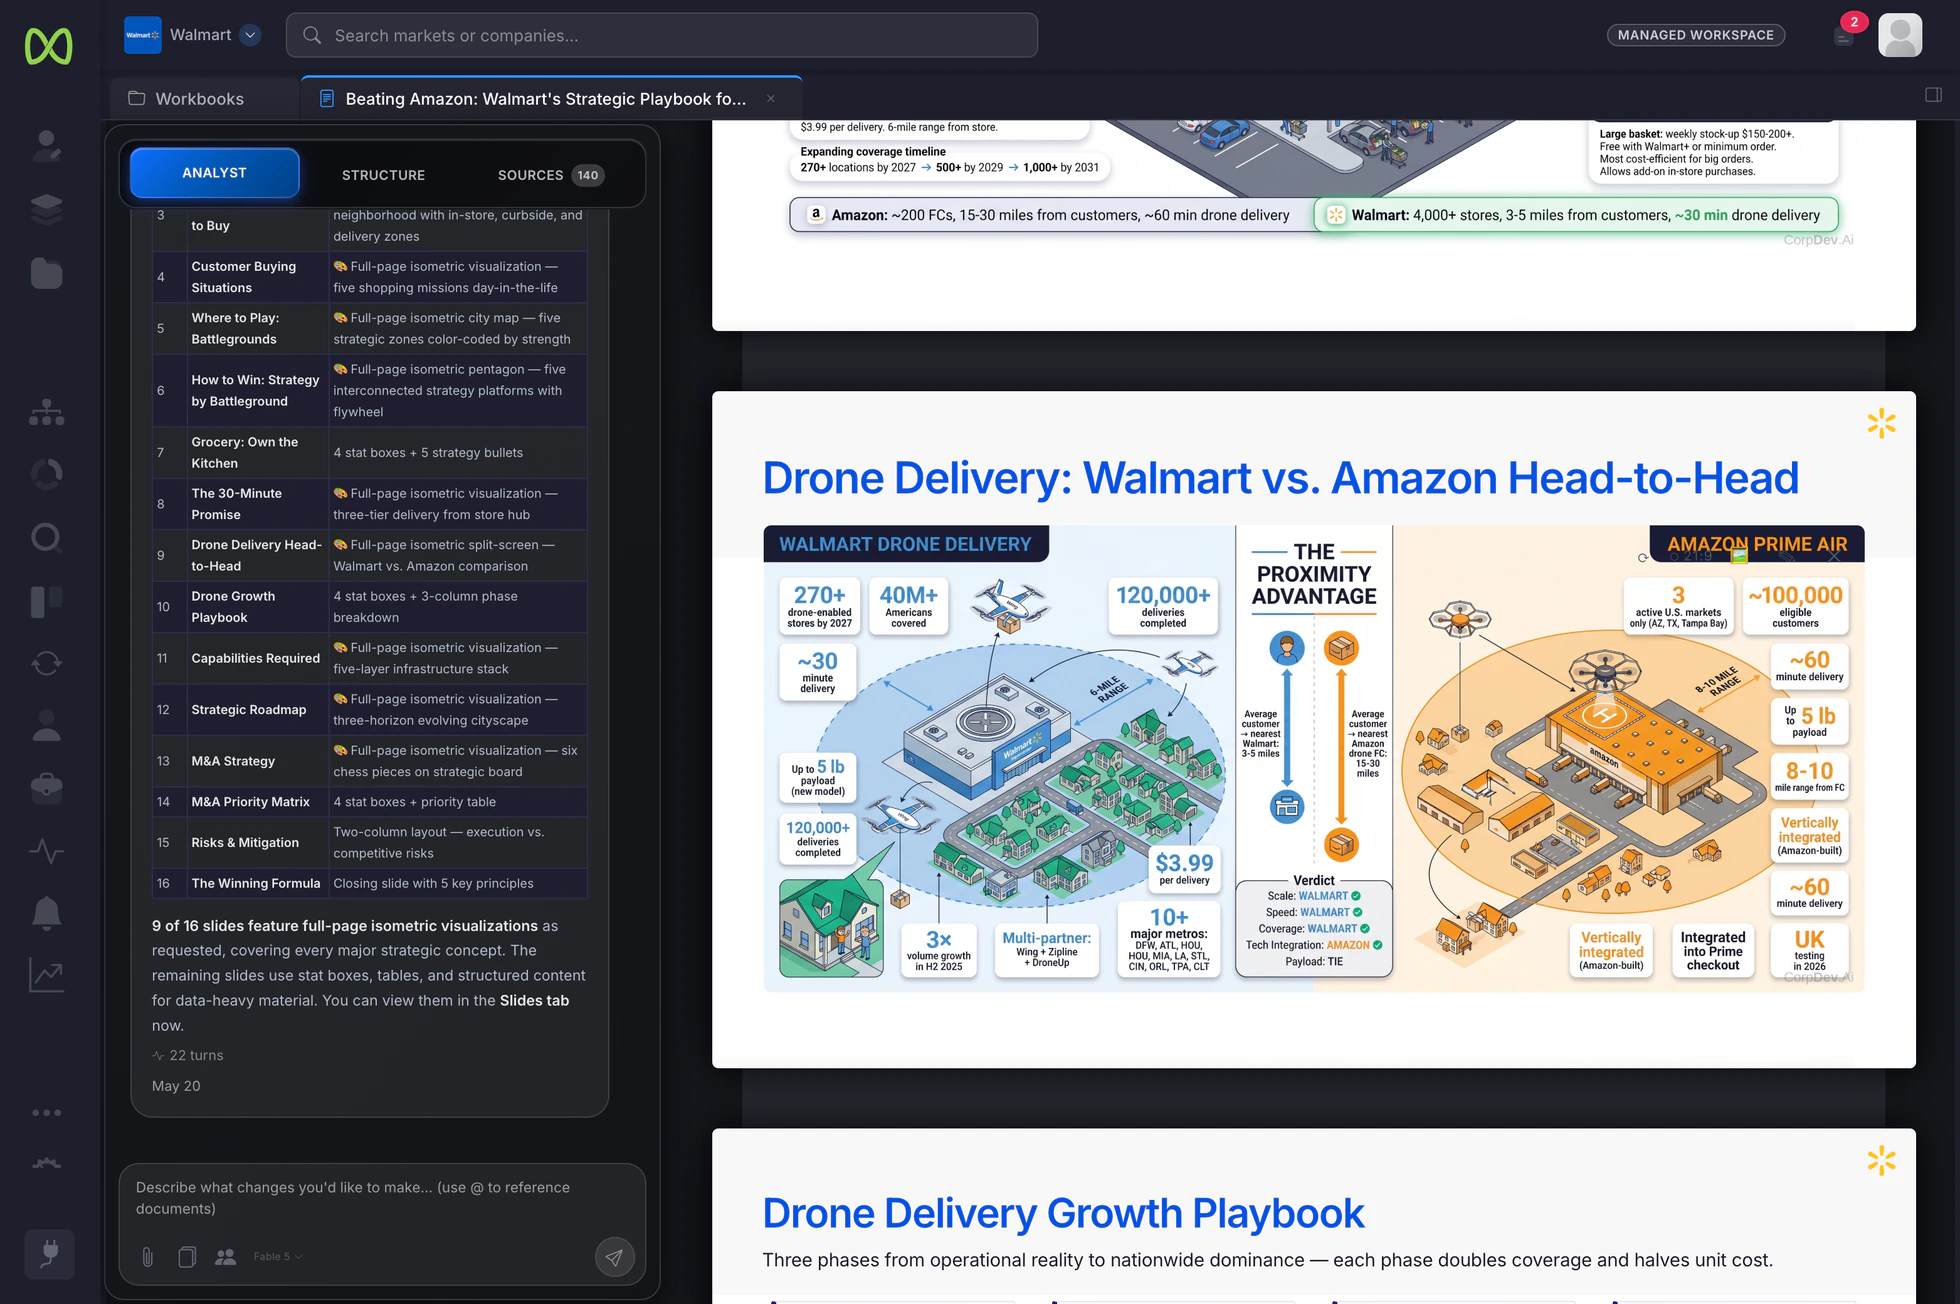The height and width of the screenshot is (1304, 1960).
Task: Close the Beating Amazon document tab
Action: point(771,98)
